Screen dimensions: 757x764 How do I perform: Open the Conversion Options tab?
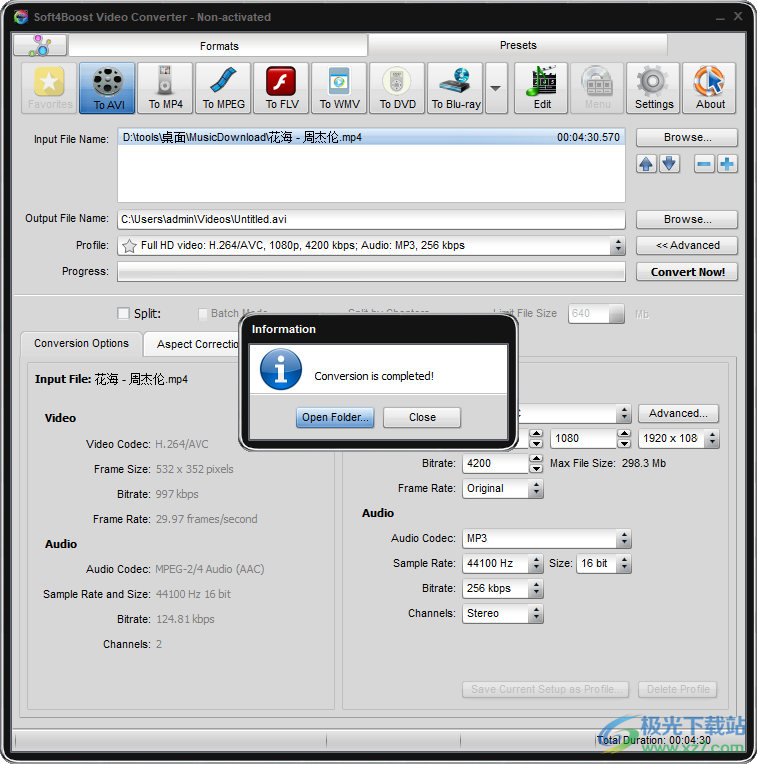(81, 344)
